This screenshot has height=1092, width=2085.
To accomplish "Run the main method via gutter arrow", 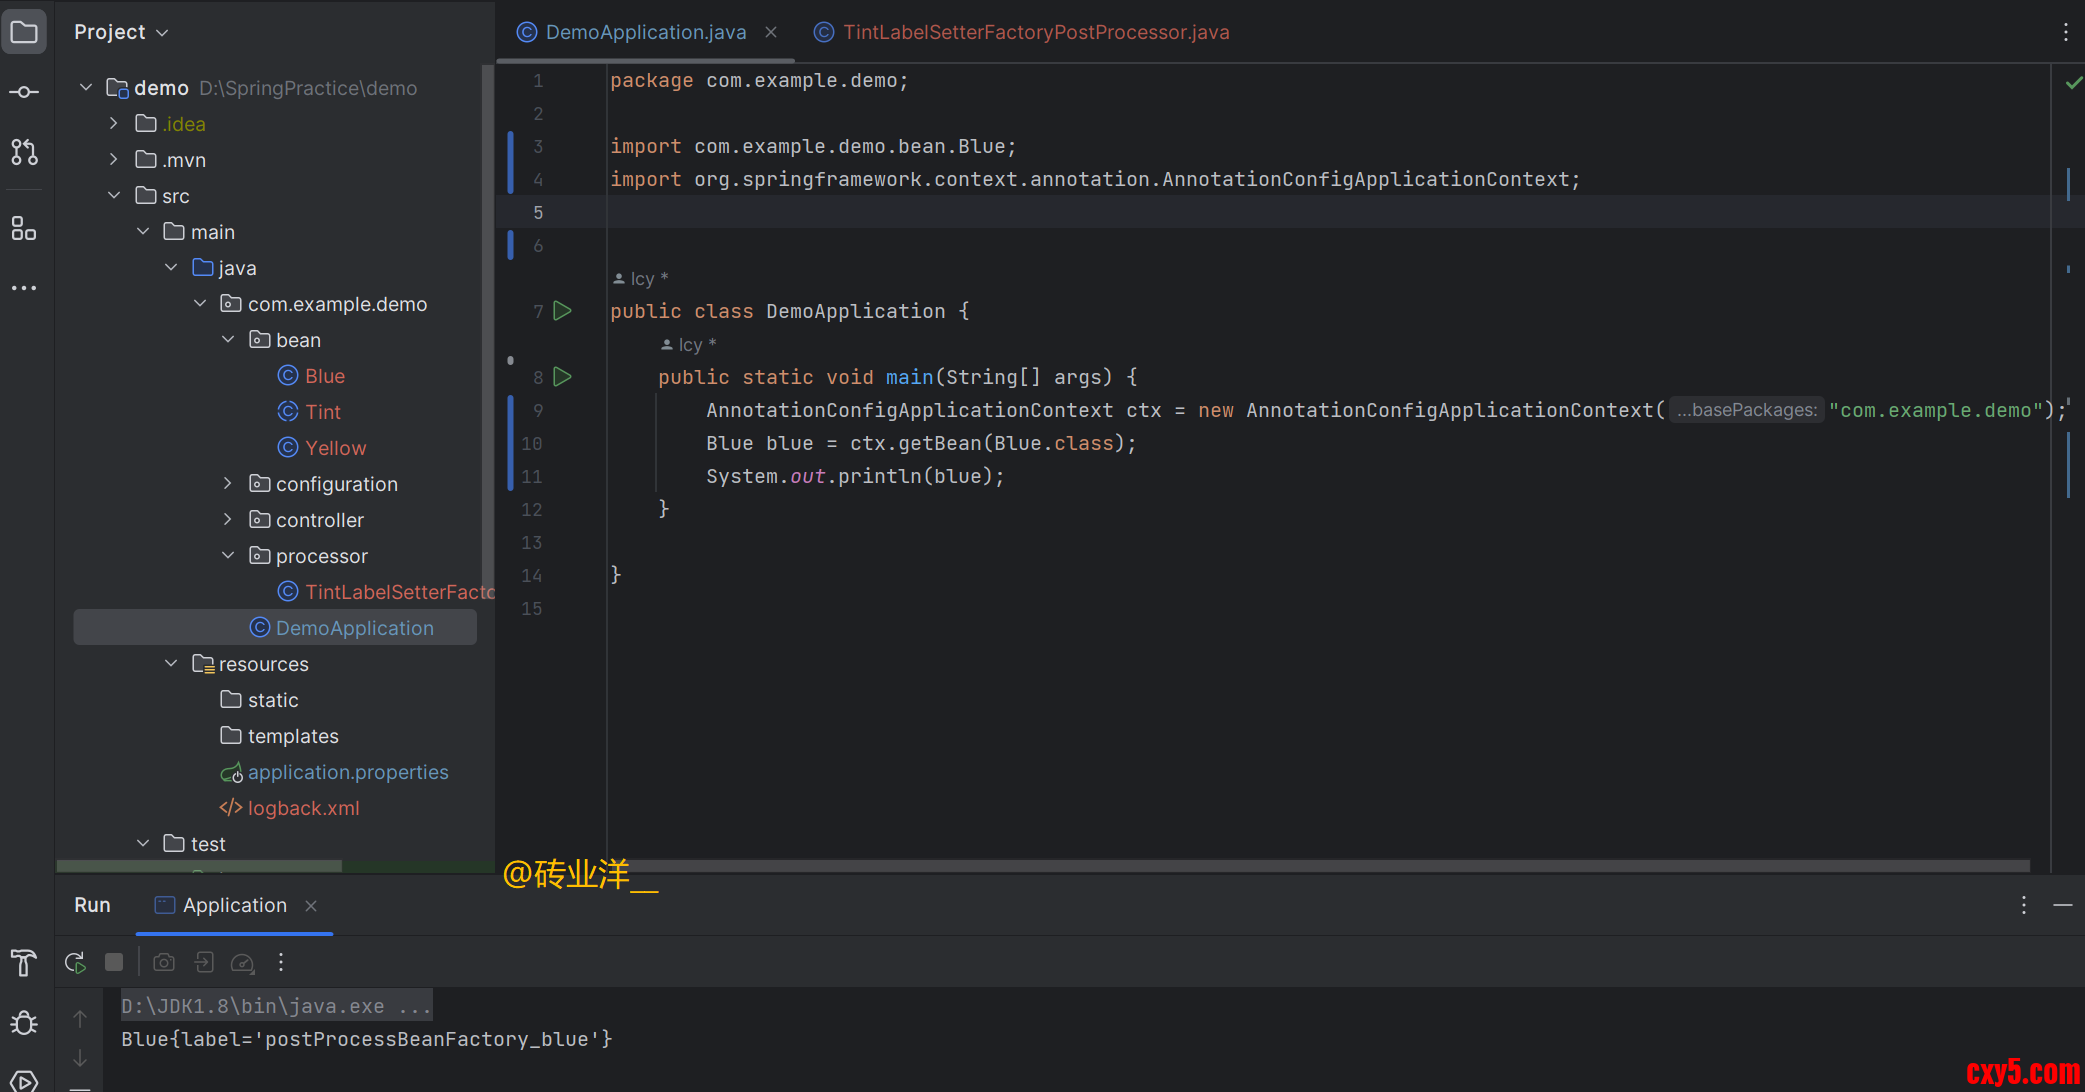I will [x=563, y=377].
